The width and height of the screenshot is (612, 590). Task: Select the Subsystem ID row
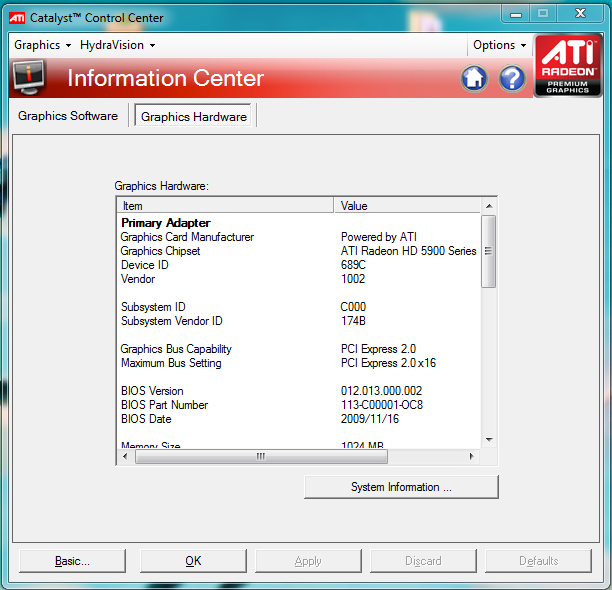tap(299, 307)
